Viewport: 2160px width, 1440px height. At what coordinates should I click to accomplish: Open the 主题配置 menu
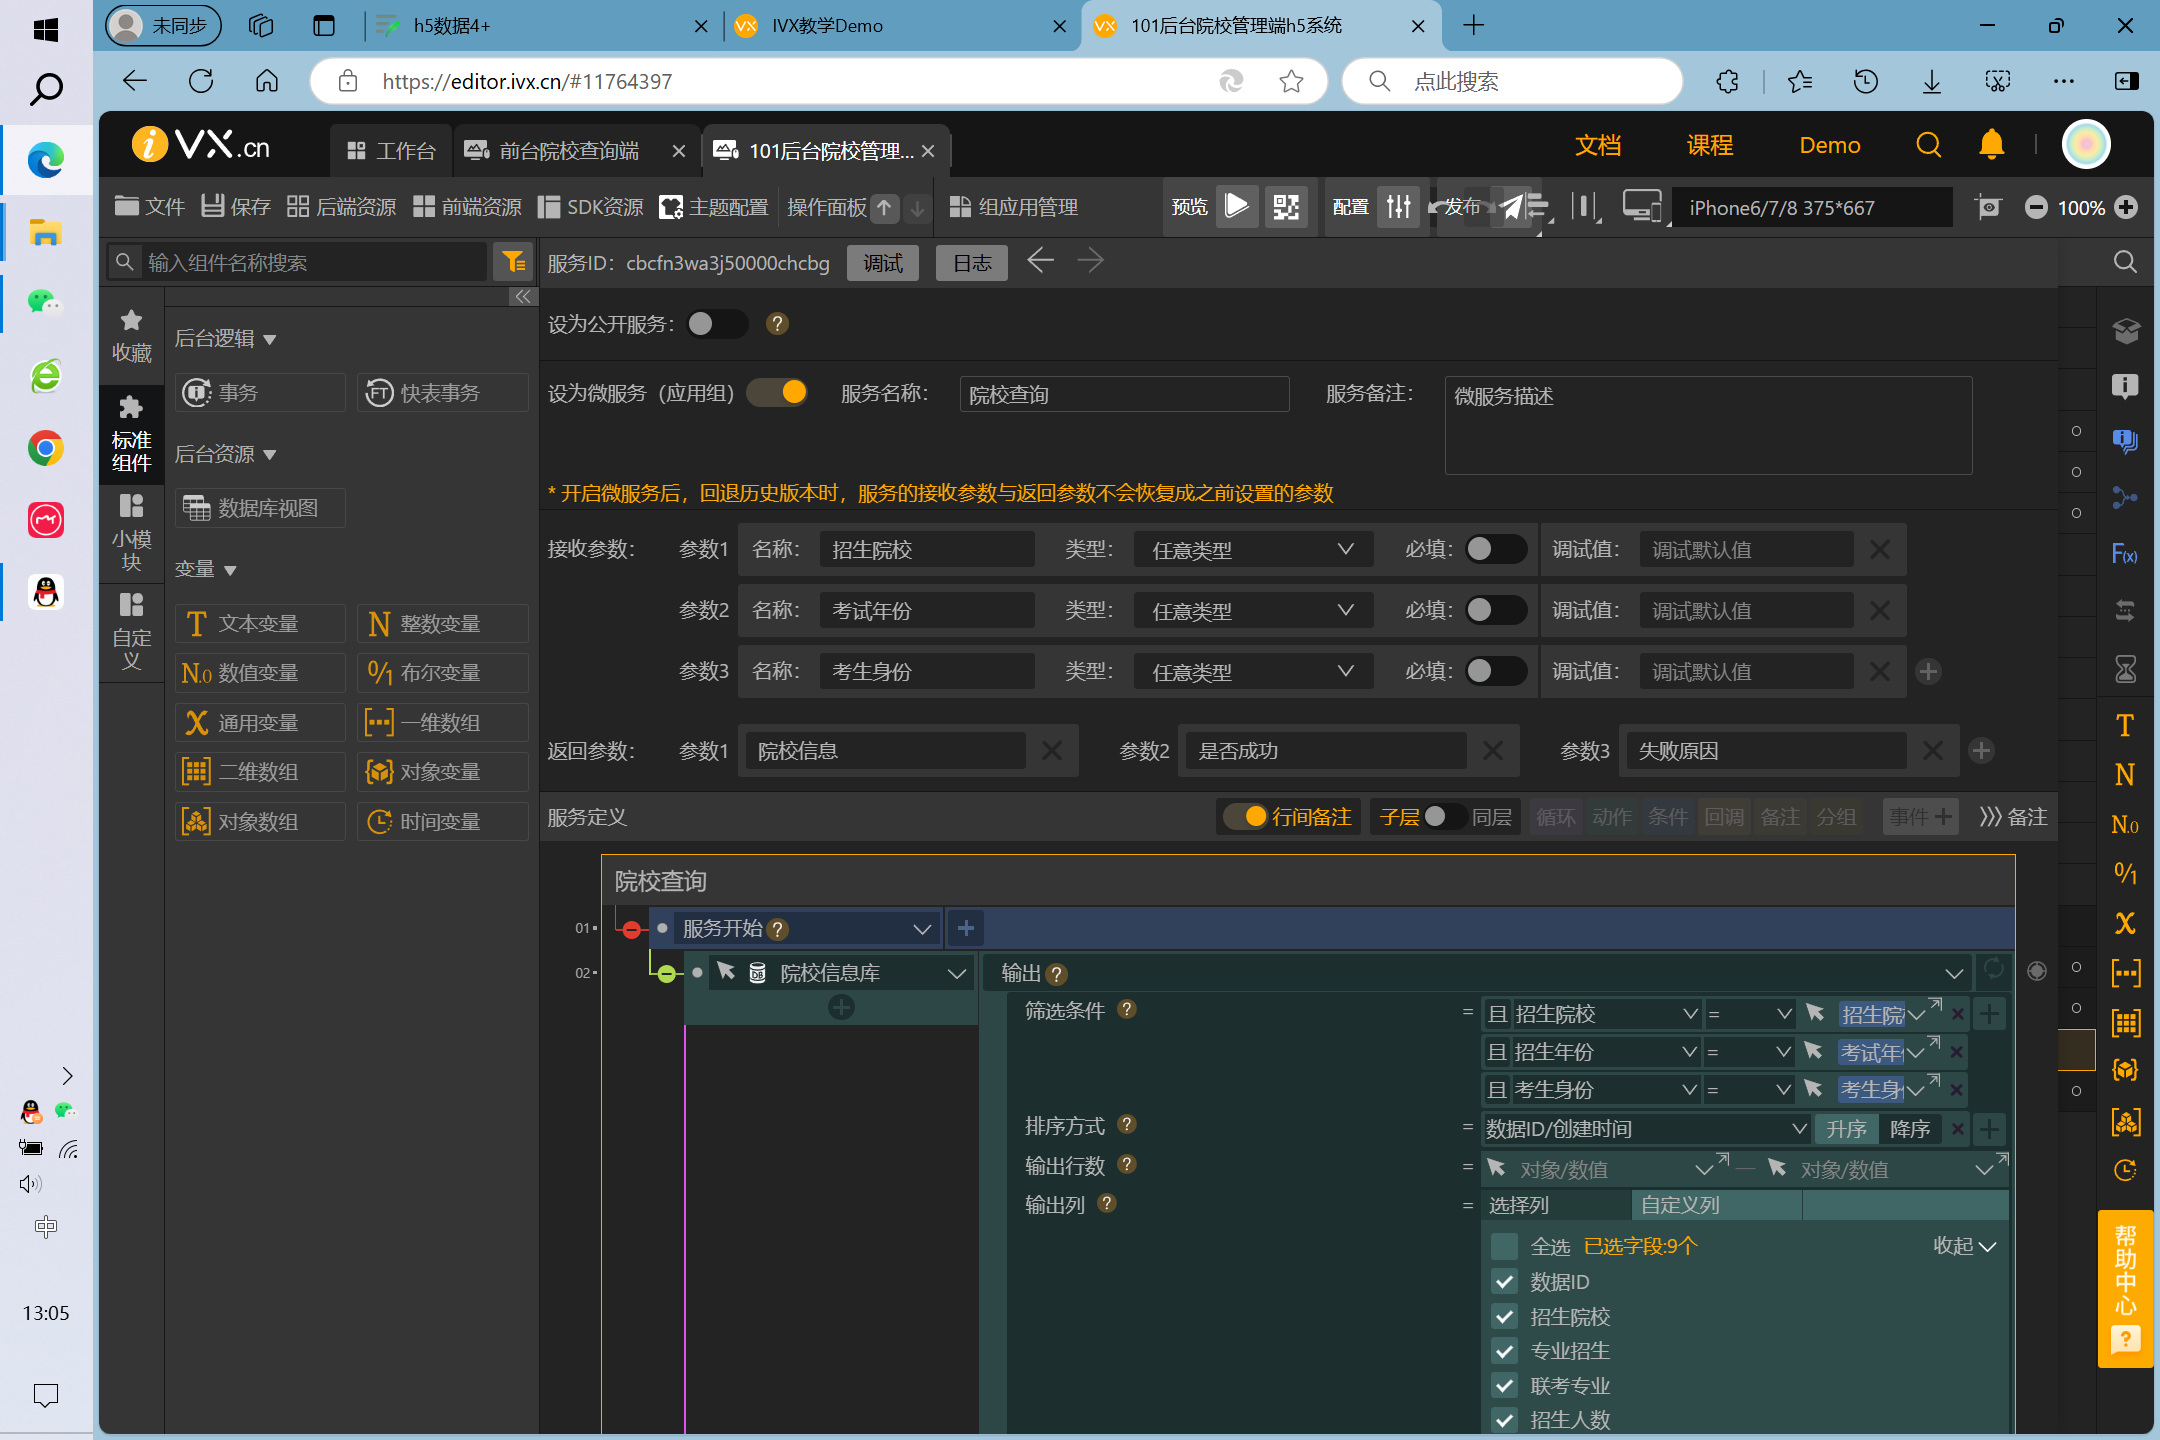click(714, 207)
